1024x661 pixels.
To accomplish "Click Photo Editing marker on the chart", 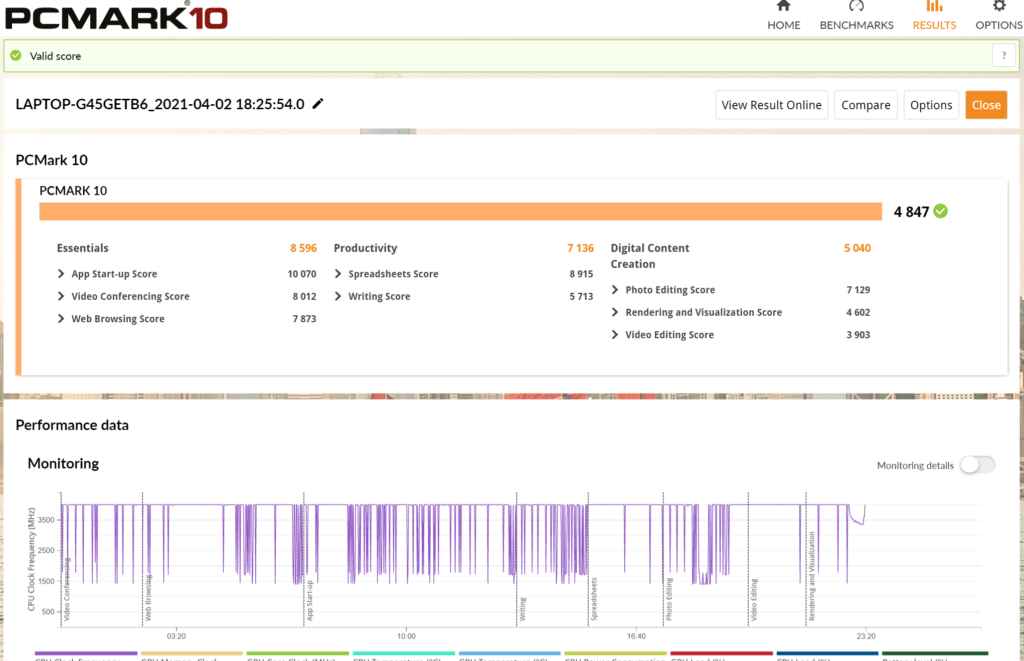I will (x=669, y=599).
